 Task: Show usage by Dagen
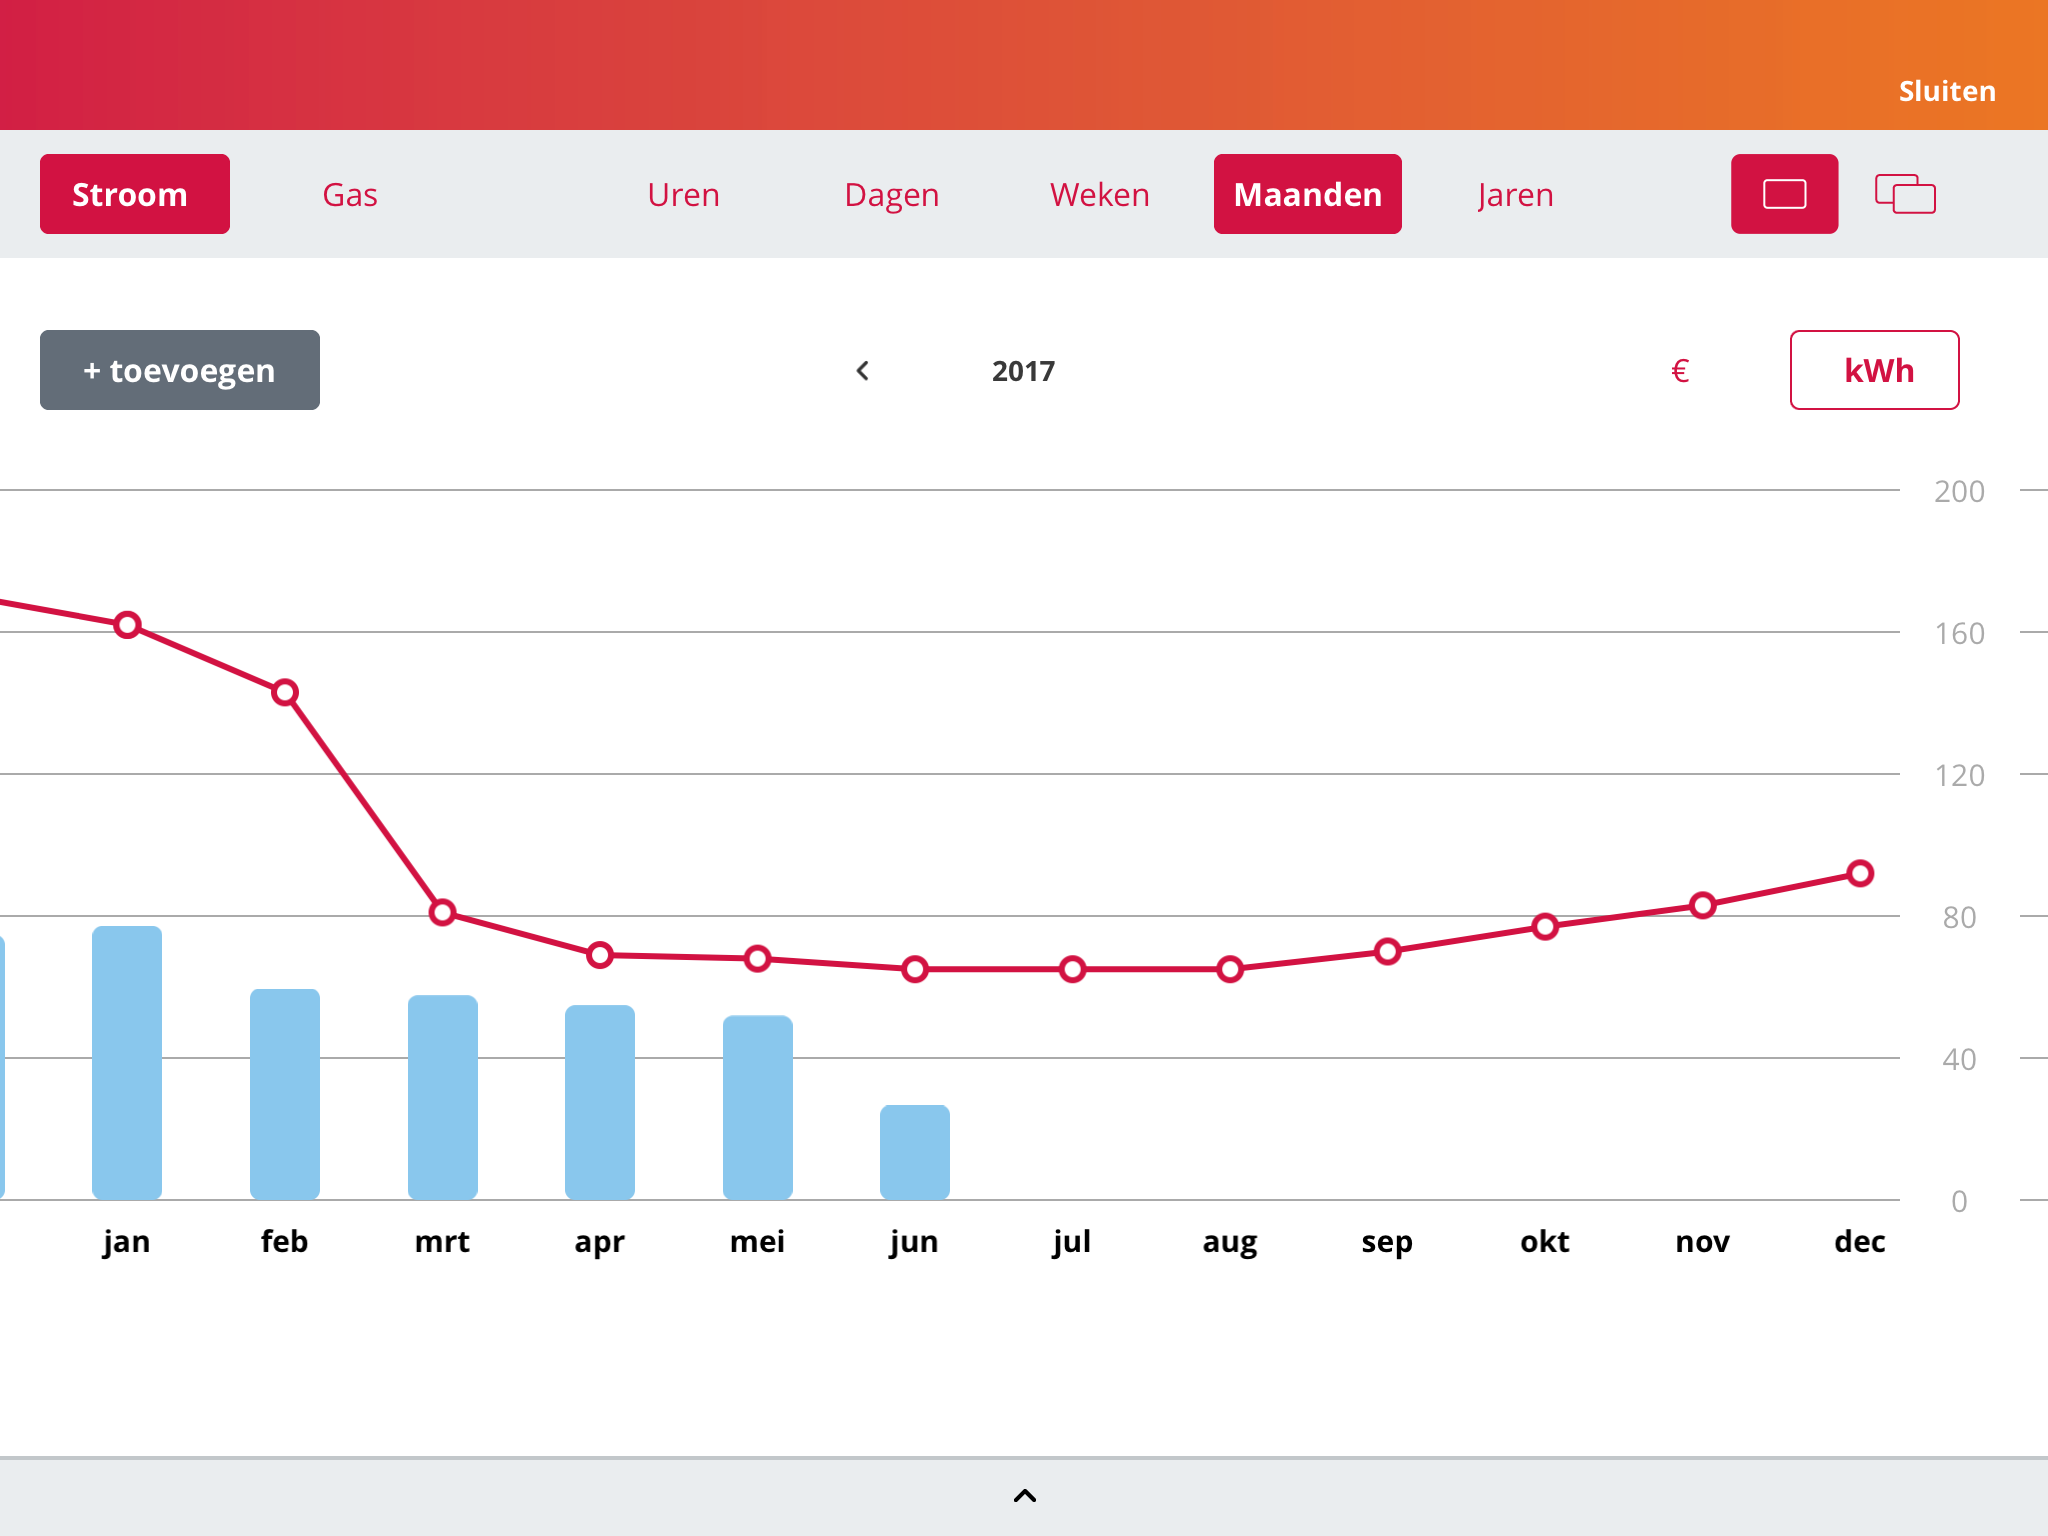(891, 194)
